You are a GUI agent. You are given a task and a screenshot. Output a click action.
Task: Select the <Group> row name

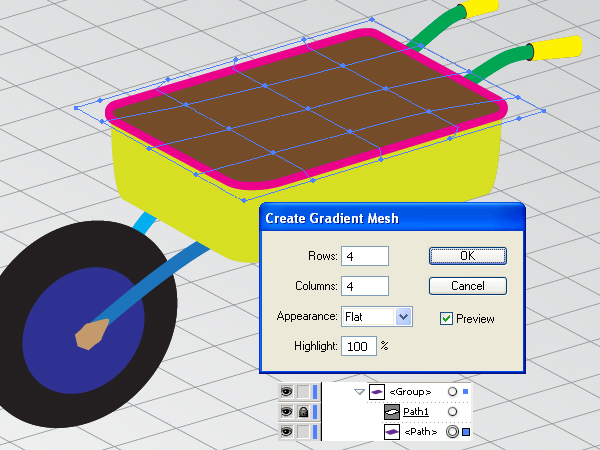click(x=410, y=392)
